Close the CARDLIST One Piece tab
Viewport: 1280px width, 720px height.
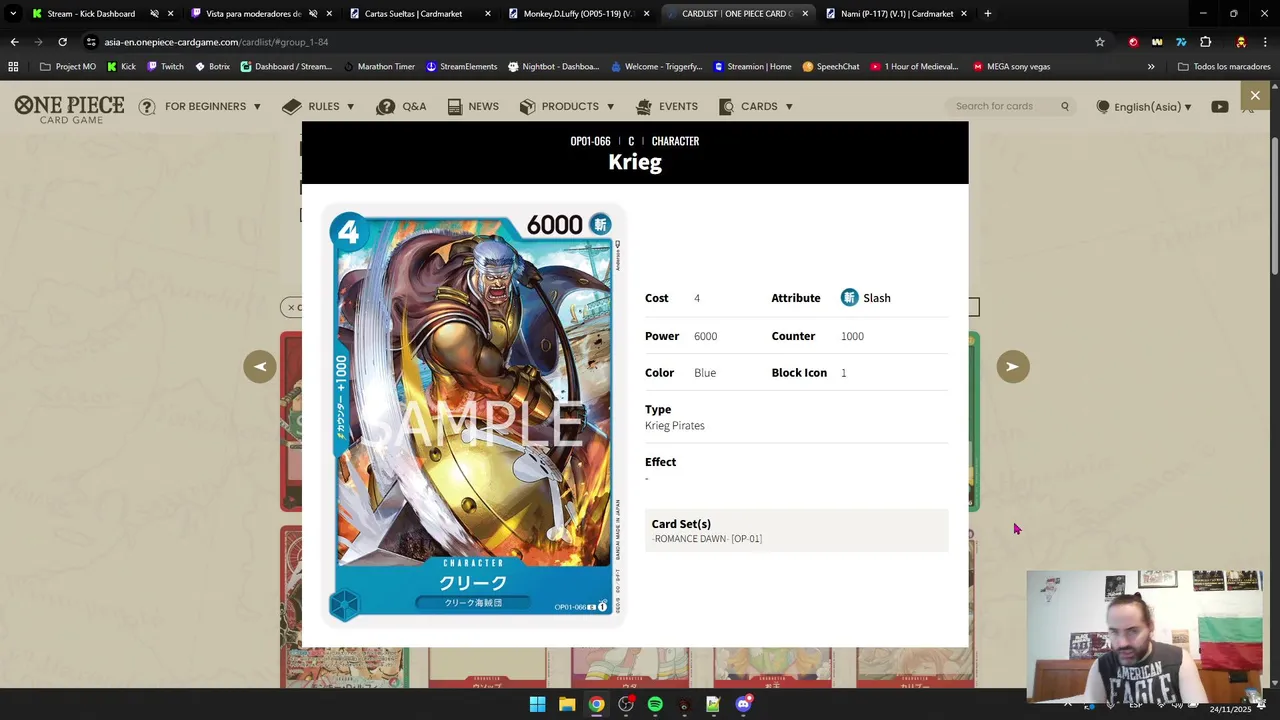(x=805, y=14)
